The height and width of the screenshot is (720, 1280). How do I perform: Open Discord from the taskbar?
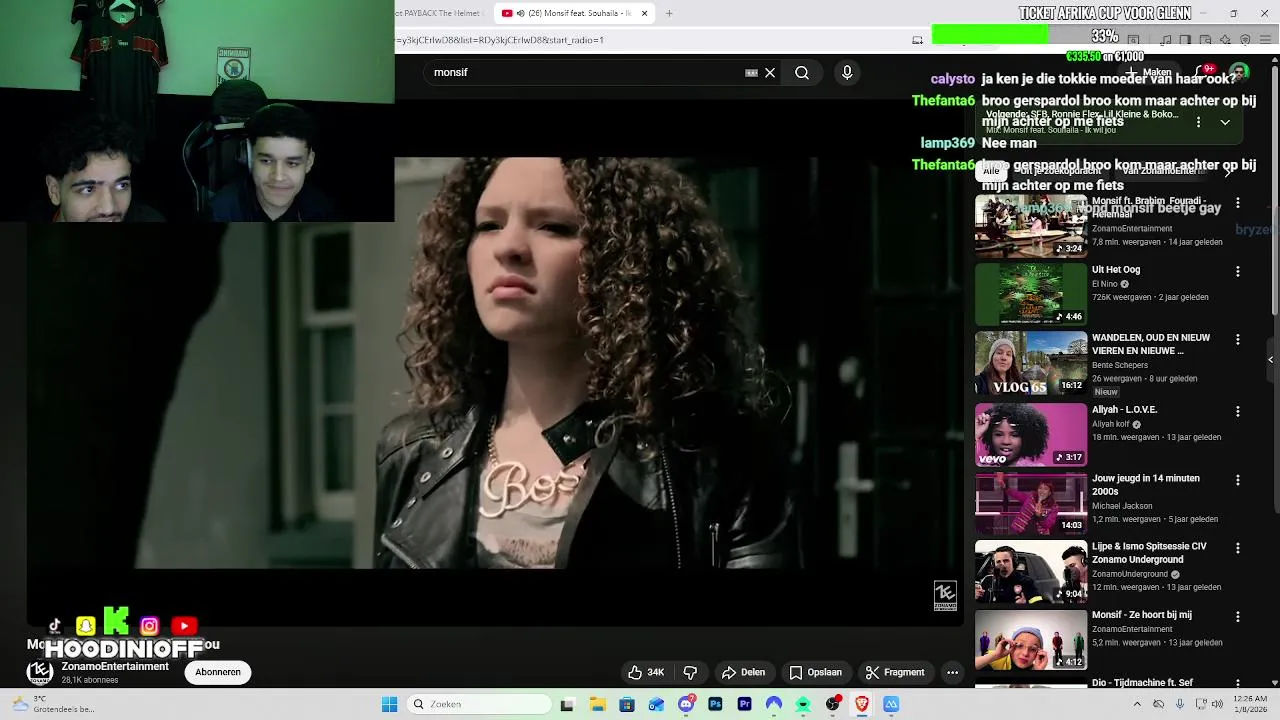[686, 704]
